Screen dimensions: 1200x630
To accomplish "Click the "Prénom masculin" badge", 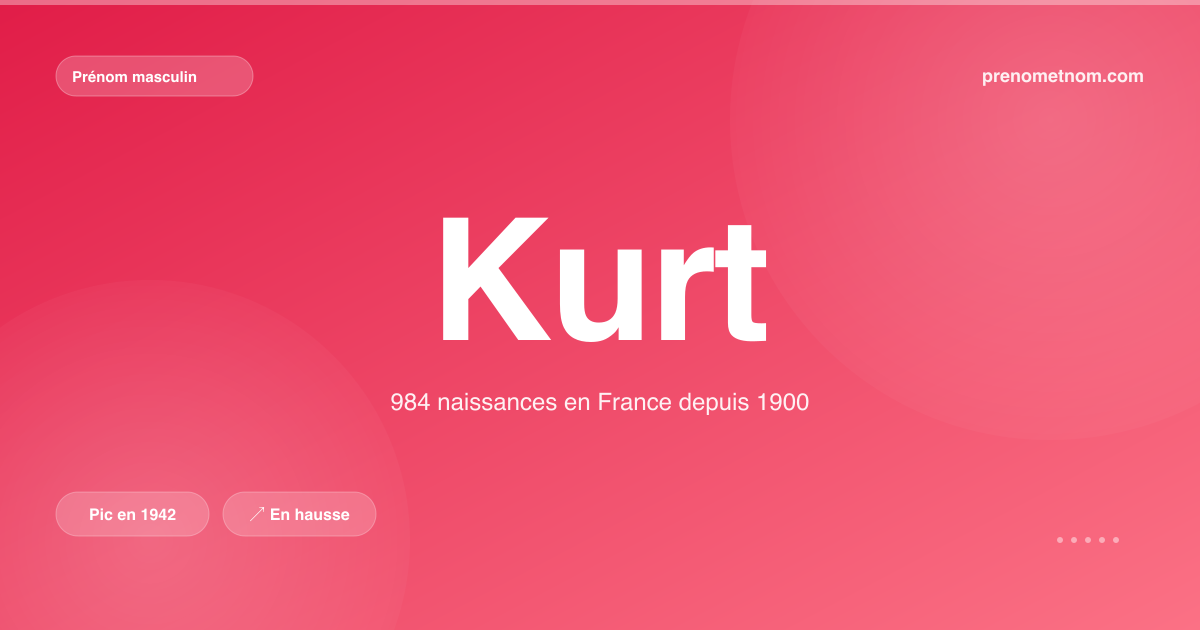I will [x=154, y=76].
